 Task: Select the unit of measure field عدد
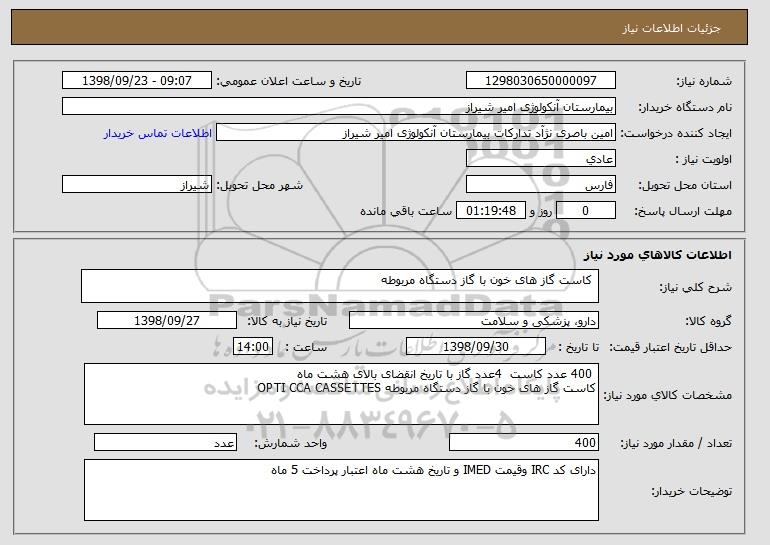coord(165,443)
